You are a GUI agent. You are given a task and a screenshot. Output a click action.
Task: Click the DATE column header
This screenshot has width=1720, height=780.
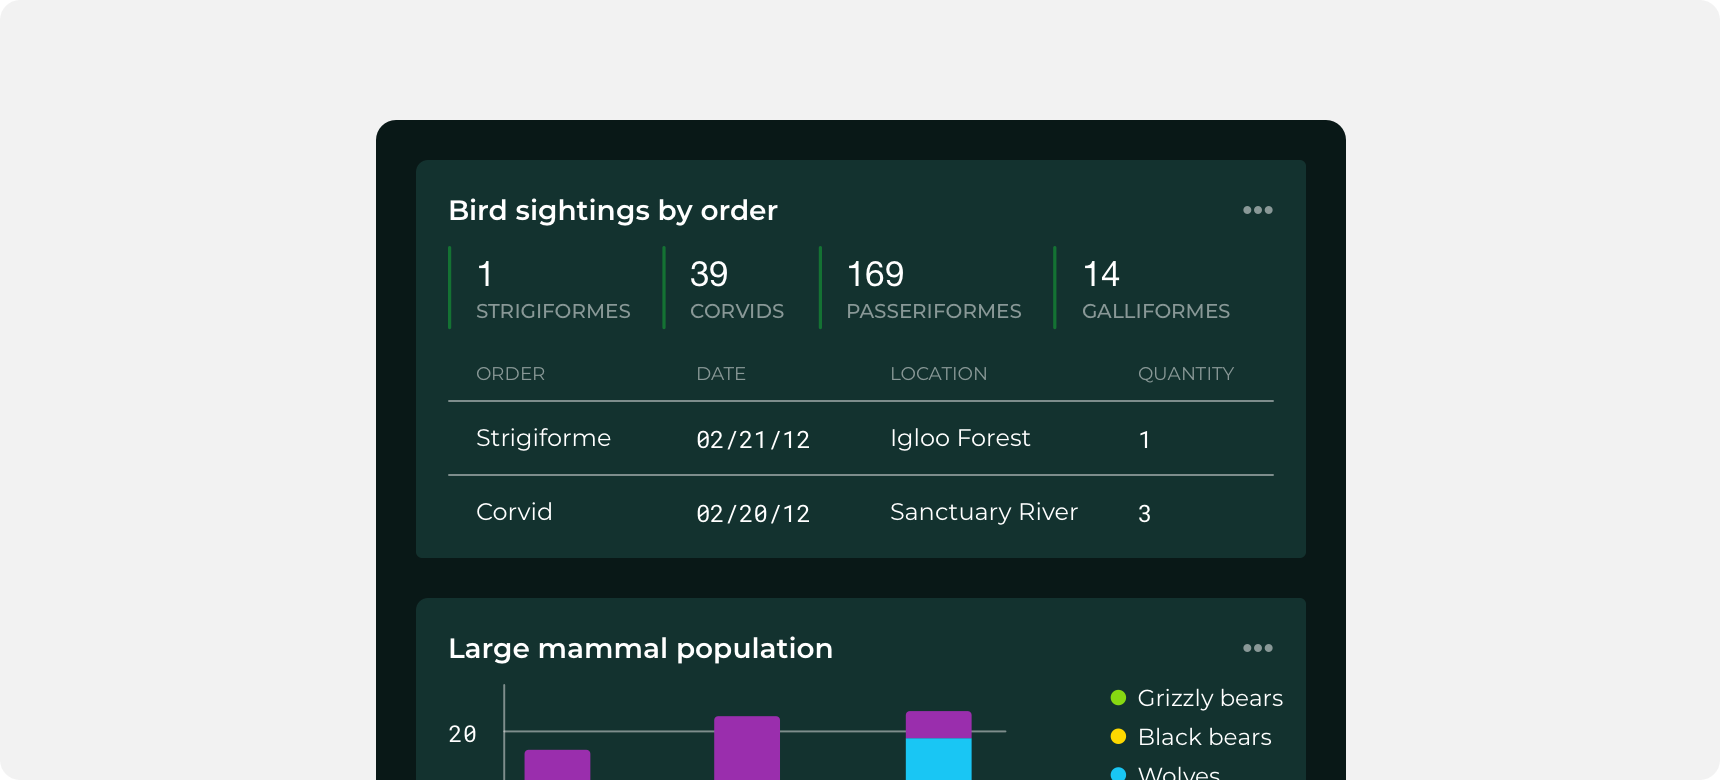[721, 373]
